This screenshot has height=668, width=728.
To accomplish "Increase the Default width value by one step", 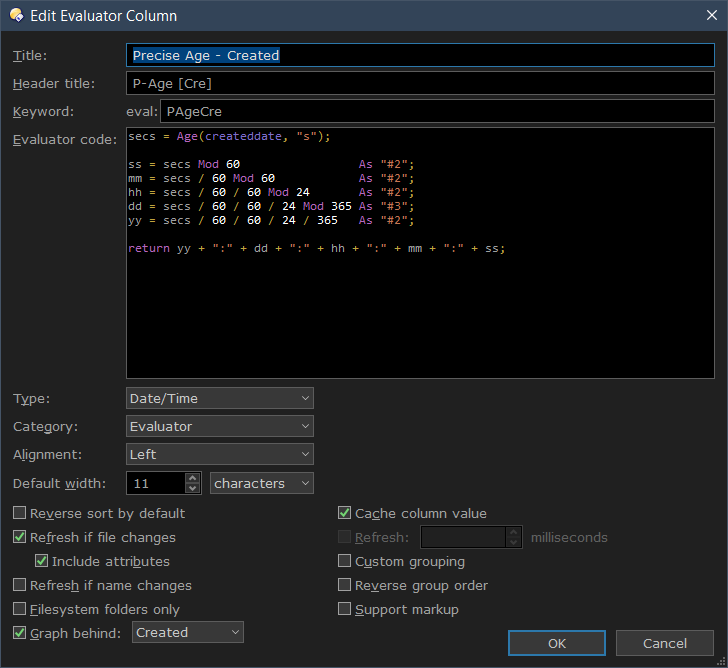I will [193, 478].
